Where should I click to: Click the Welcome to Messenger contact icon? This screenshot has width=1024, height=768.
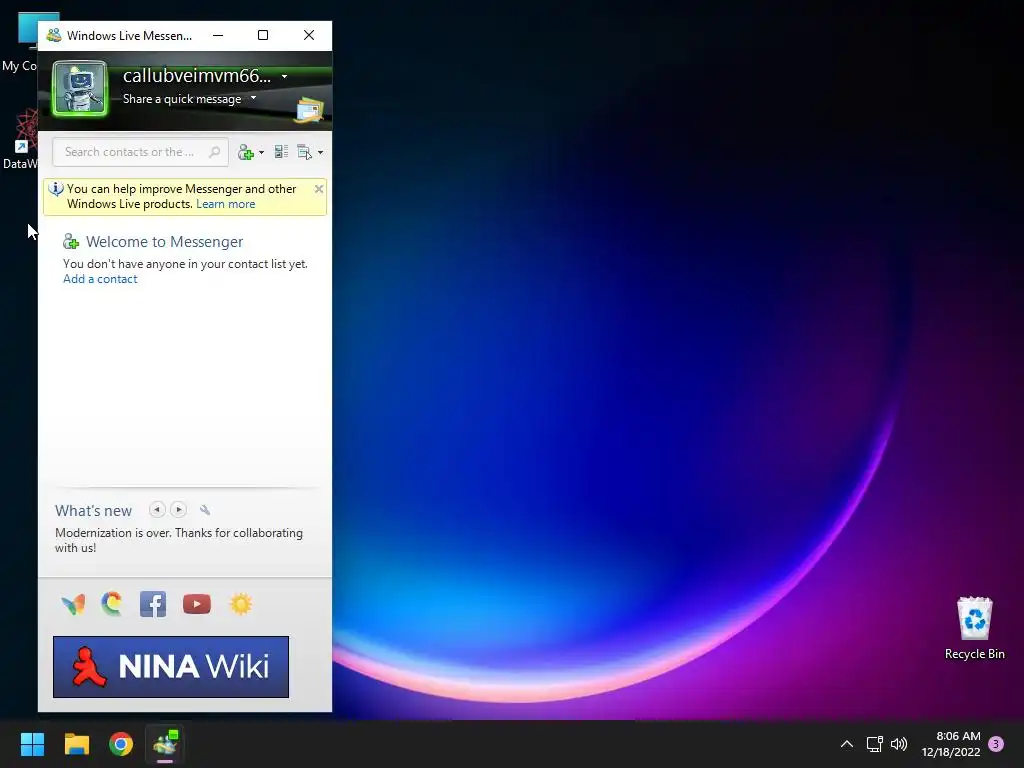click(x=71, y=242)
